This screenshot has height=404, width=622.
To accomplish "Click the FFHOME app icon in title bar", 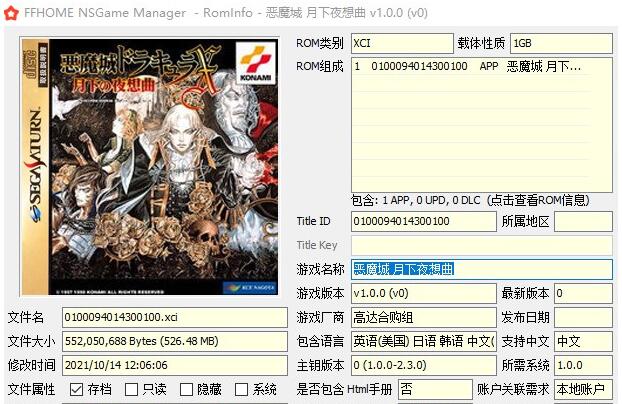I will point(11,13).
